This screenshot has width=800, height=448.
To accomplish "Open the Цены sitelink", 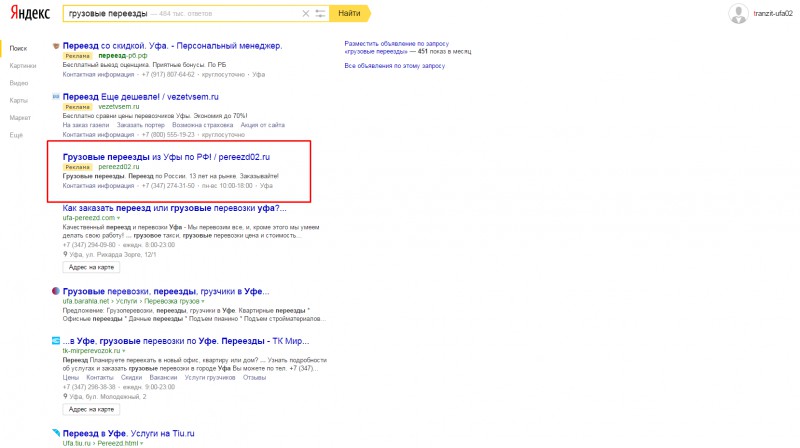I will [70, 377].
